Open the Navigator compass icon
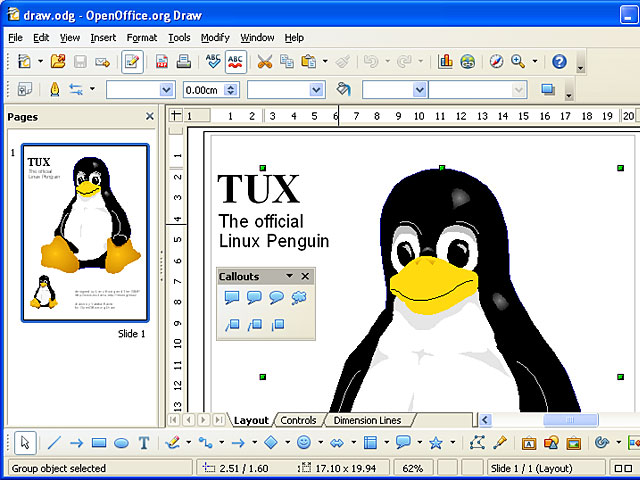The width and height of the screenshot is (640, 480). tap(496, 62)
